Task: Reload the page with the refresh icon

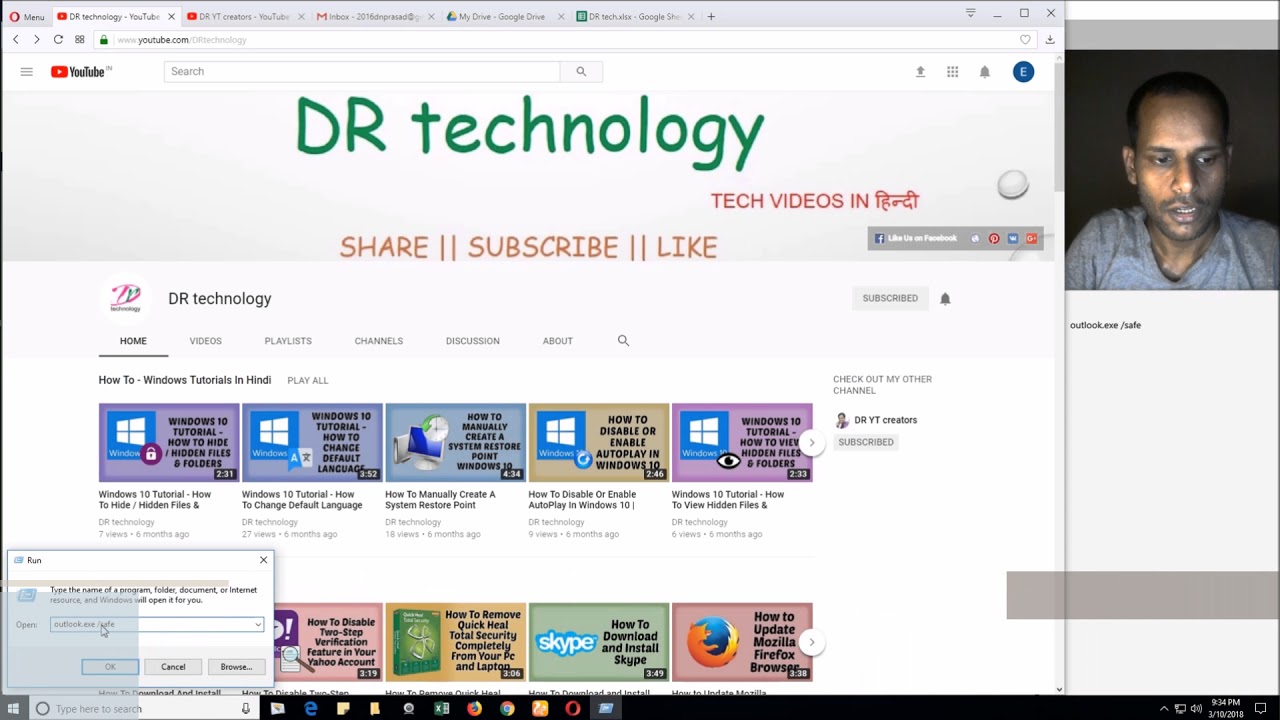Action: click(58, 40)
